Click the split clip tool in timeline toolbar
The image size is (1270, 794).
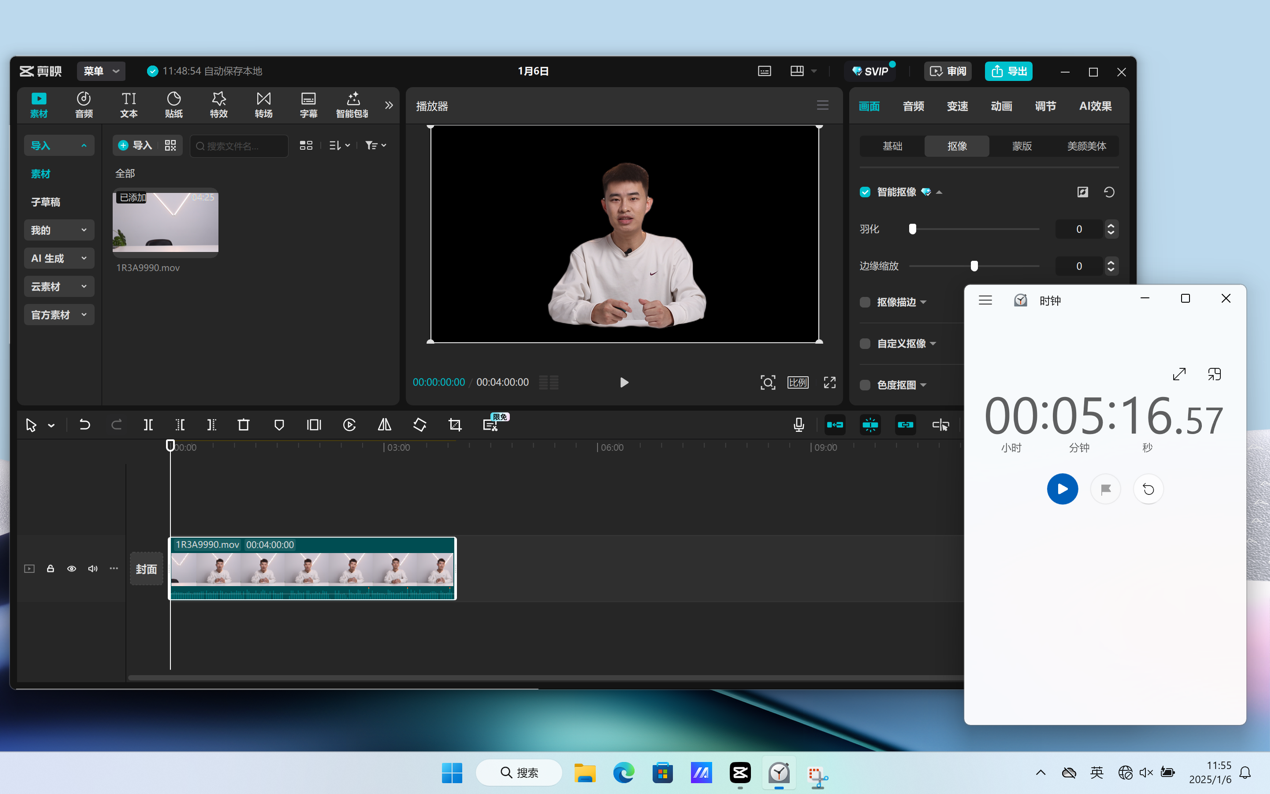[x=148, y=425]
